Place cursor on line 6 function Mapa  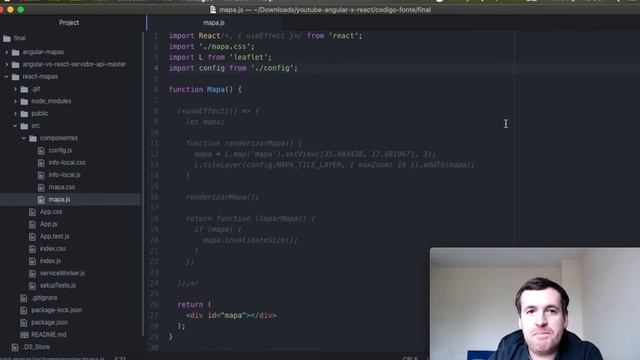[x=205, y=89]
